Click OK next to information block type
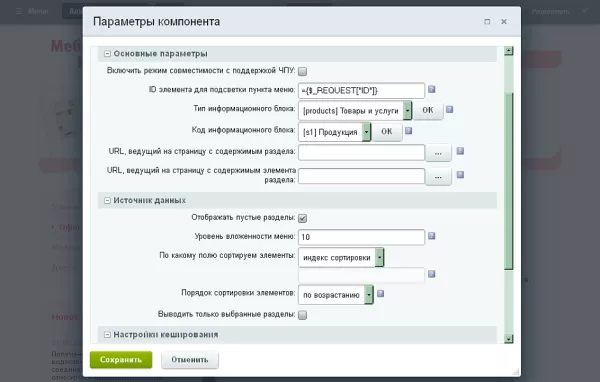This screenshot has width=600, height=382. click(x=428, y=111)
